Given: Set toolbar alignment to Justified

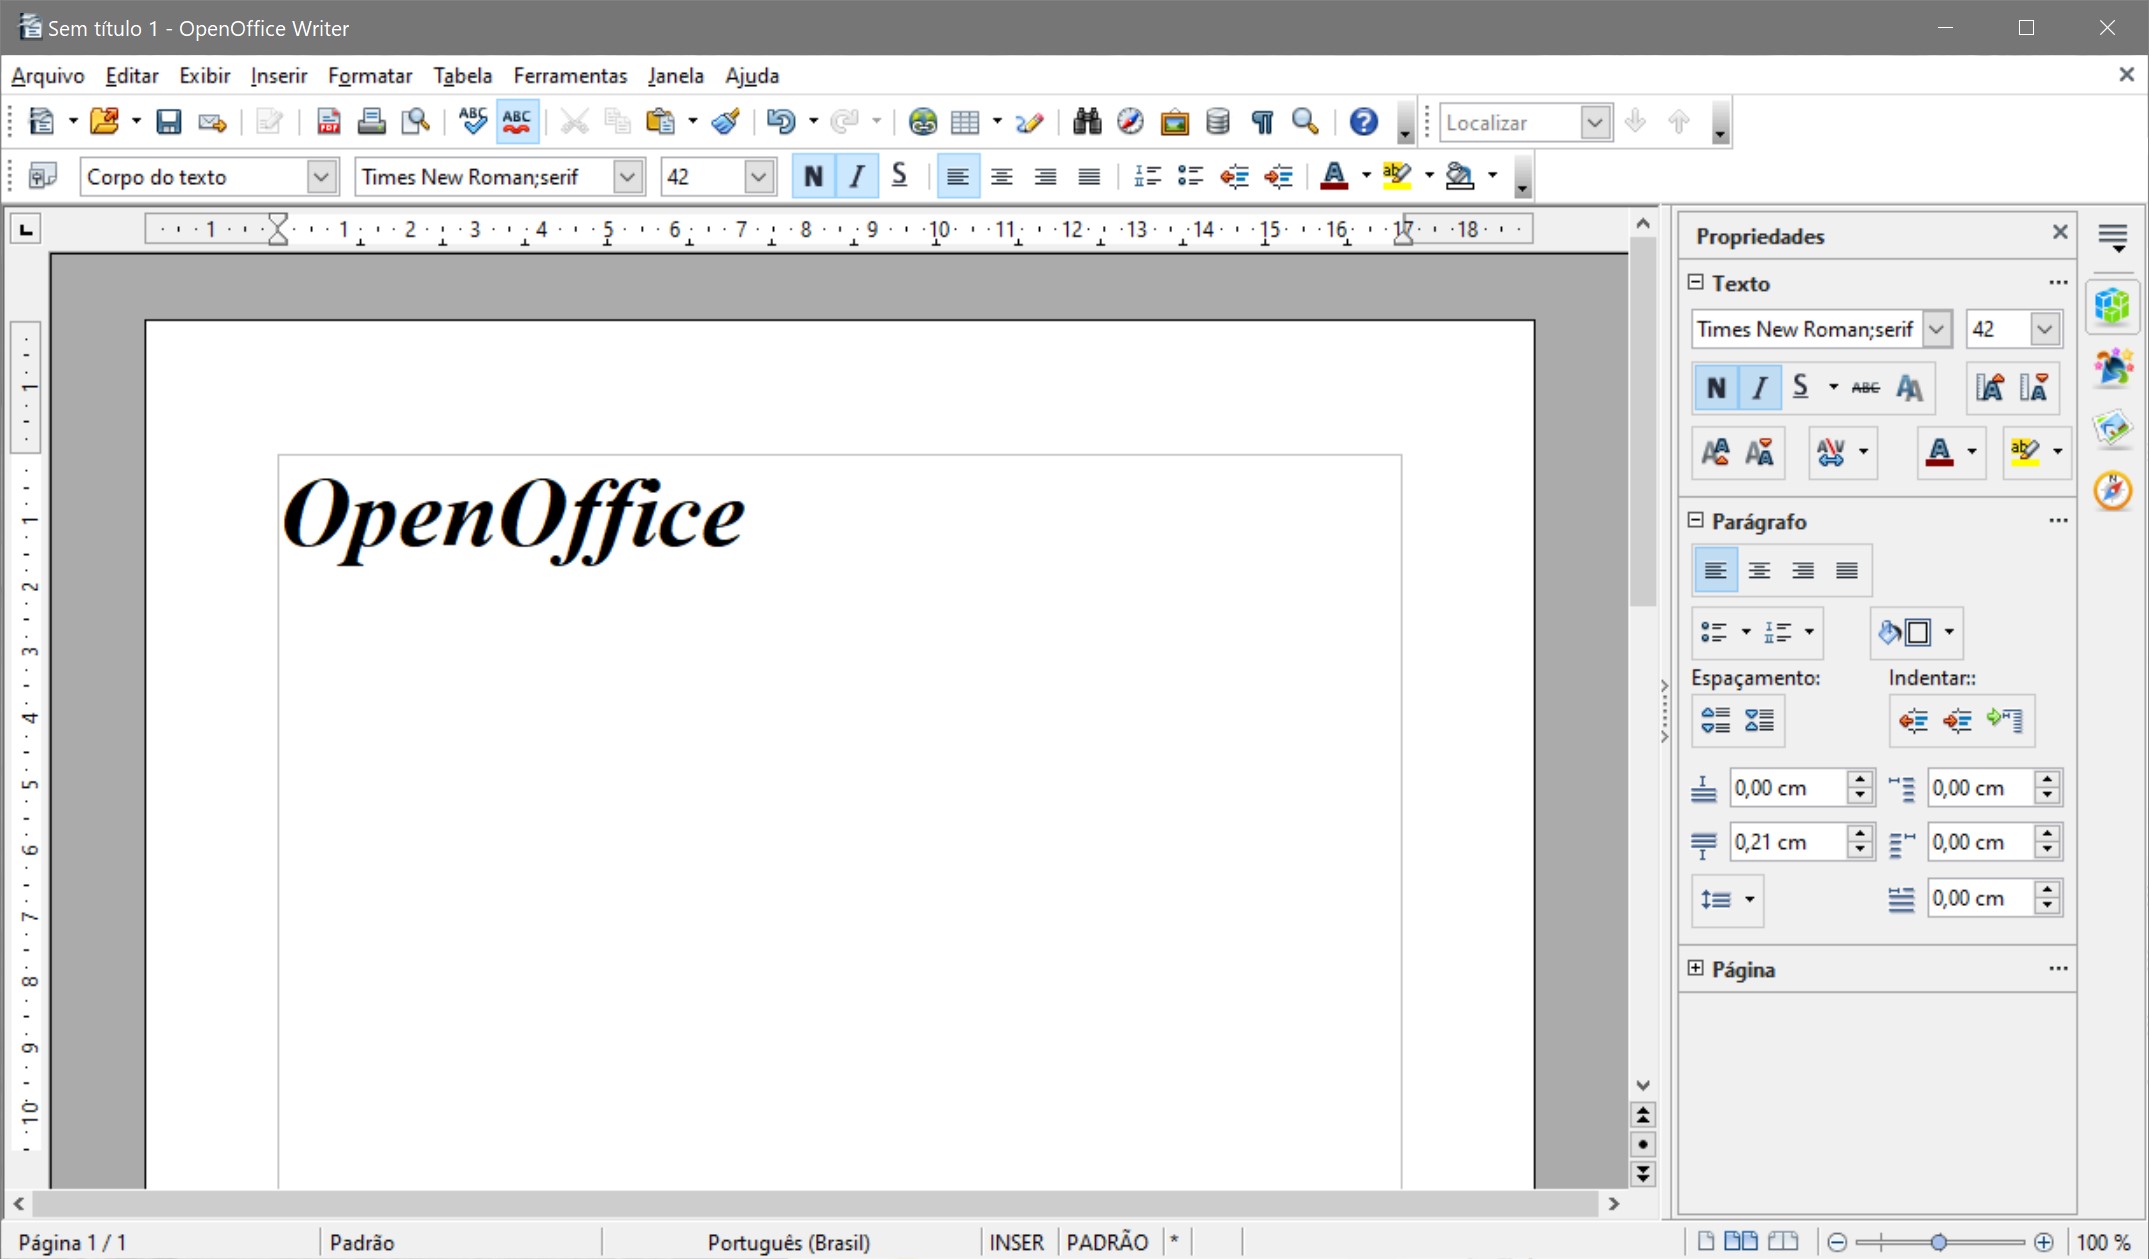Looking at the screenshot, I should pyautogui.click(x=1089, y=177).
